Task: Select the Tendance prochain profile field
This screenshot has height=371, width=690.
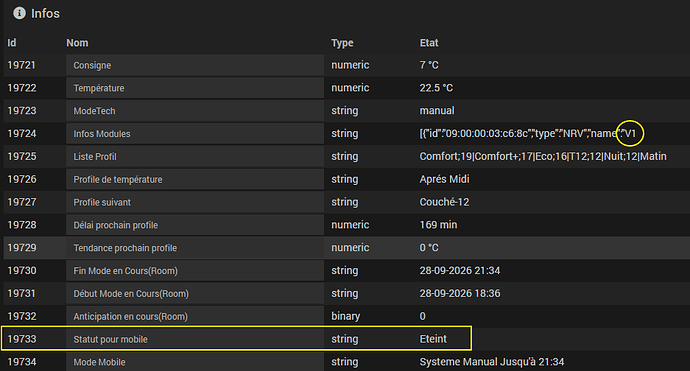Action: pyautogui.click(x=195, y=248)
